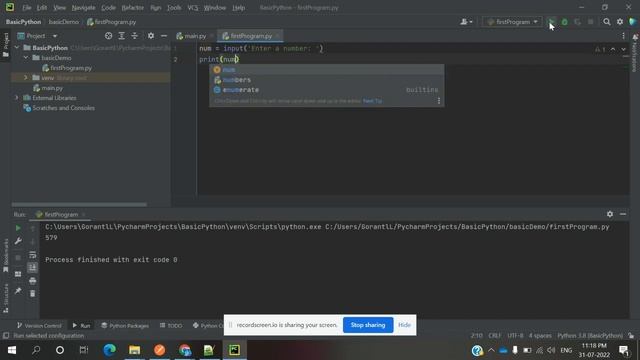The image size is (640, 360).
Task: Jump to next highlighted problem arrow
Action: coord(623,49)
